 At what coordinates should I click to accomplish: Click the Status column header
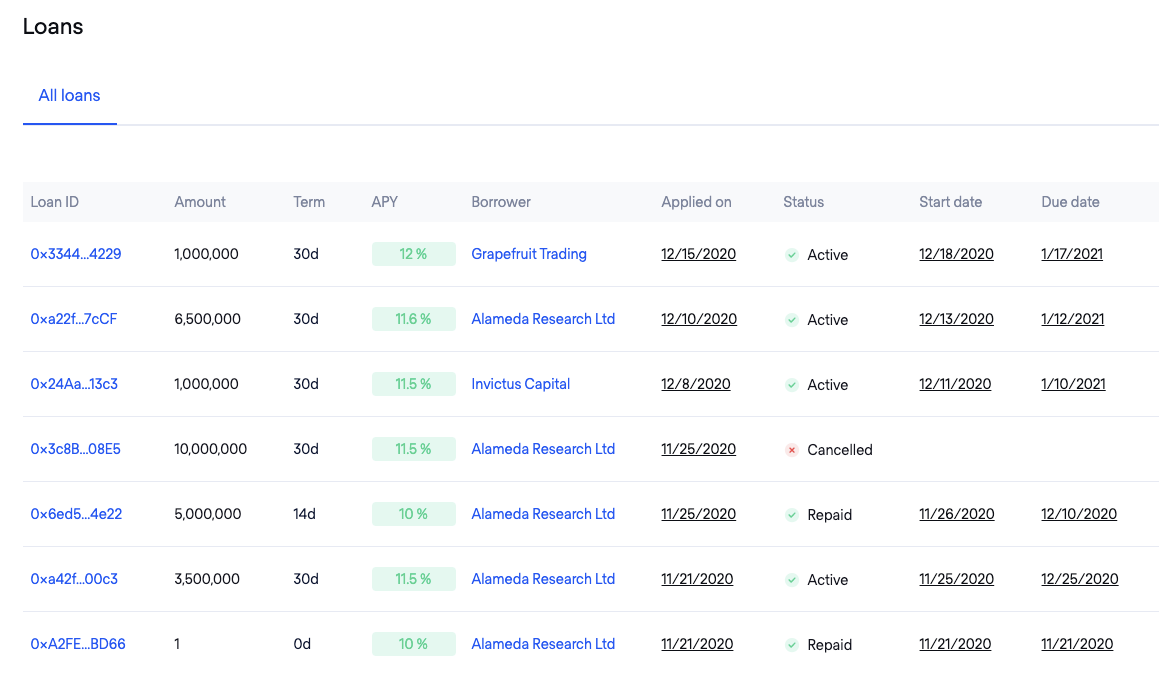tap(803, 202)
